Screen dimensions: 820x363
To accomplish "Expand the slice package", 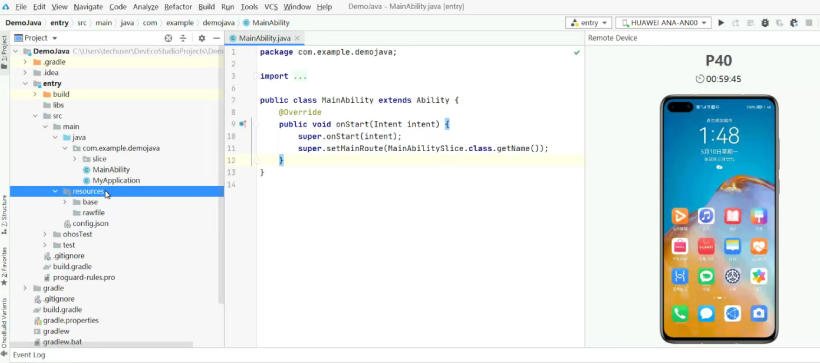I will coord(74,159).
